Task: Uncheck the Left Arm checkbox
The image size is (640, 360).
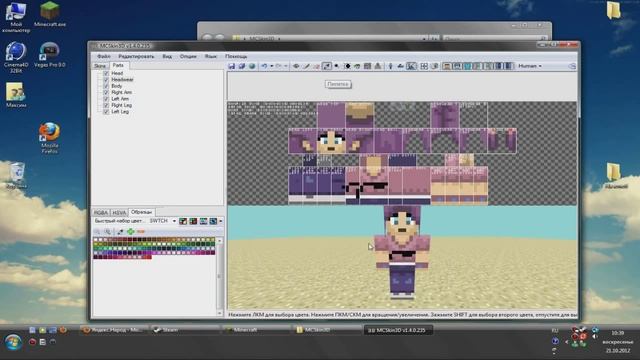Action: pos(106,99)
